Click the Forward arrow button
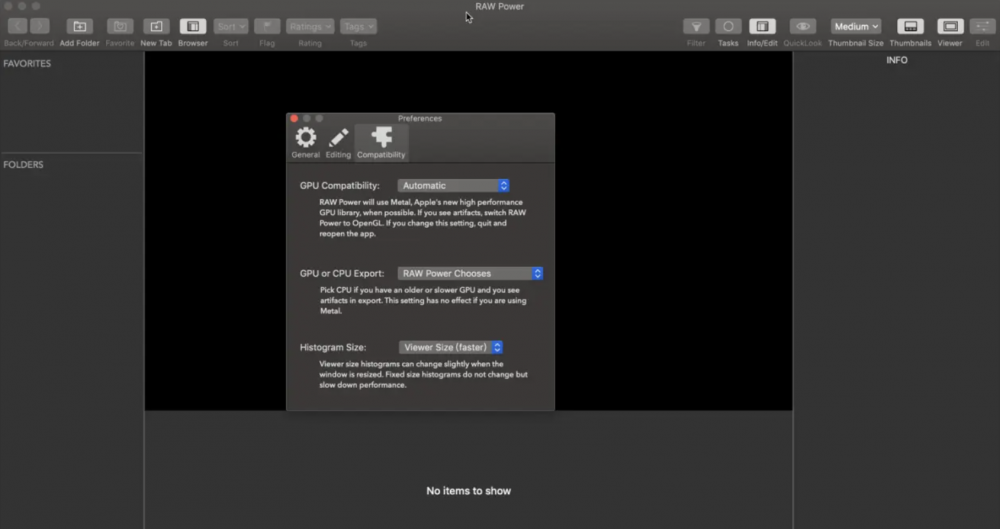The width and height of the screenshot is (1000, 529). click(x=40, y=26)
